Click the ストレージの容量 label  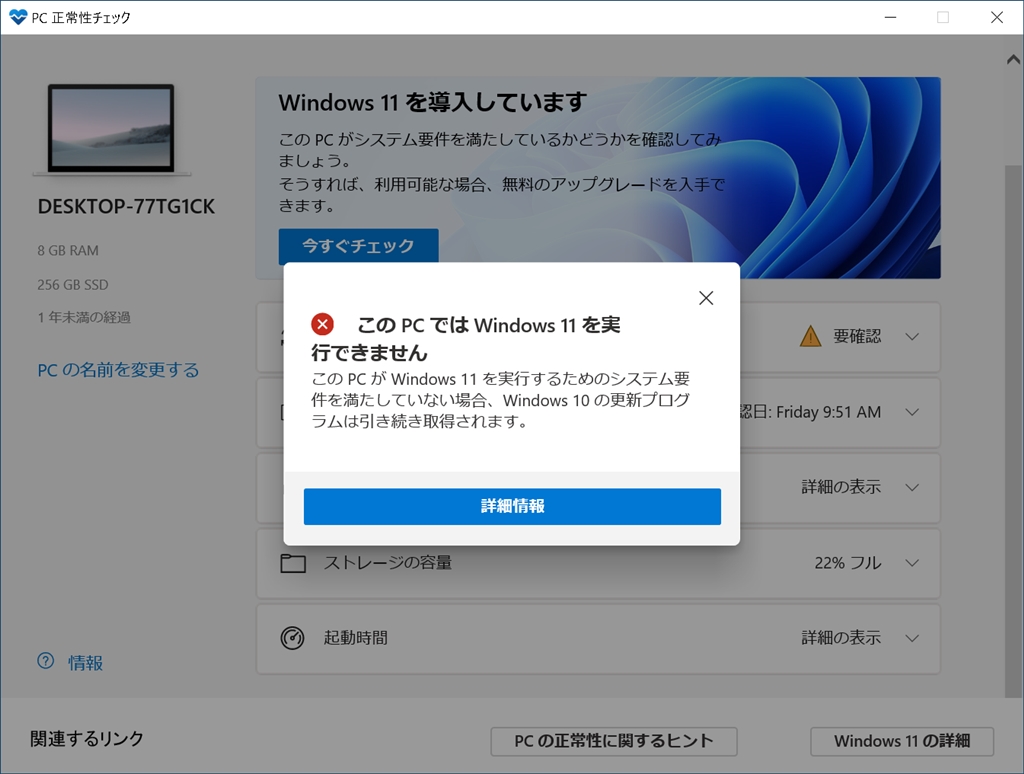pyautogui.click(x=388, y=563)
